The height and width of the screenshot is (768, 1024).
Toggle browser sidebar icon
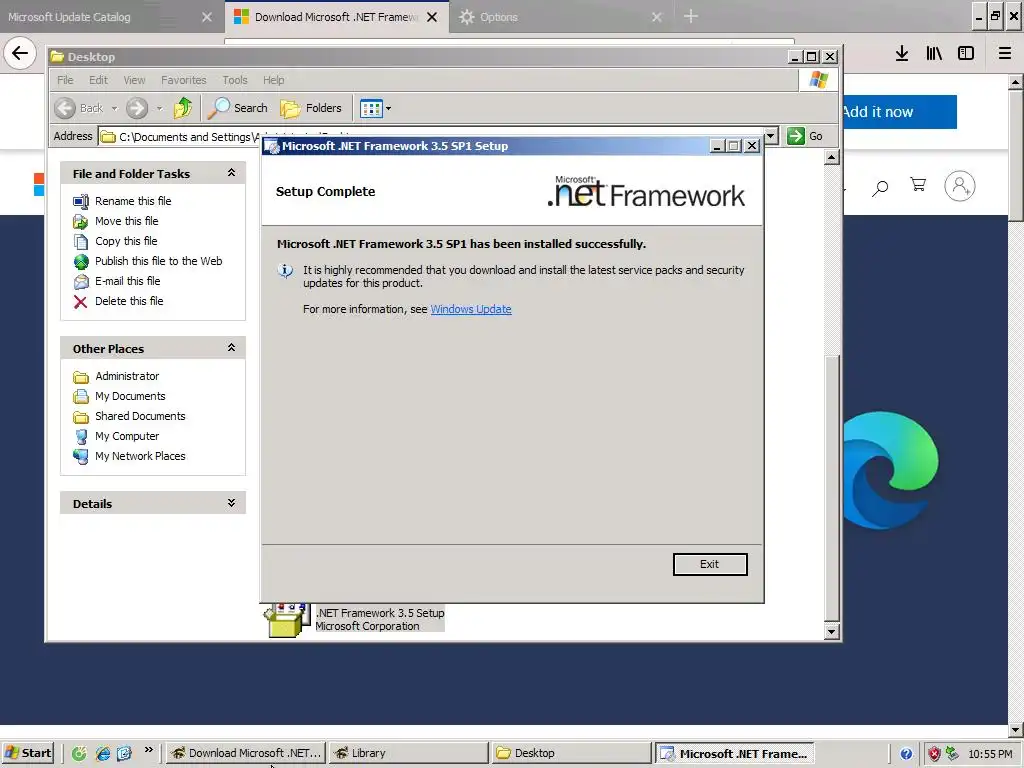[966, 54]
